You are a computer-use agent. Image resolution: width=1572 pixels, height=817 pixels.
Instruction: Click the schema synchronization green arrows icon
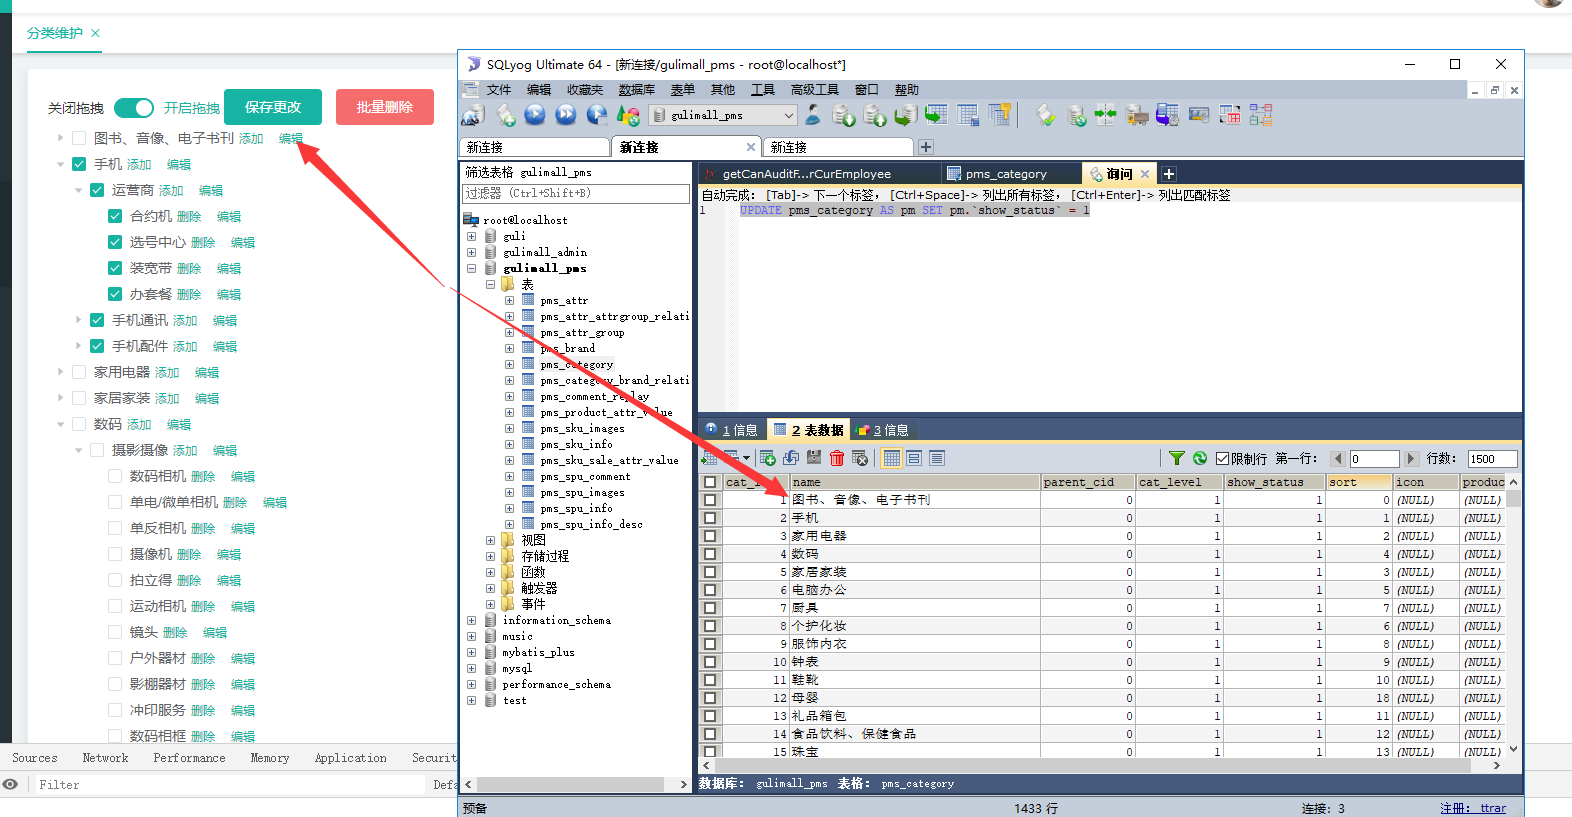(x=1105, y=115)
